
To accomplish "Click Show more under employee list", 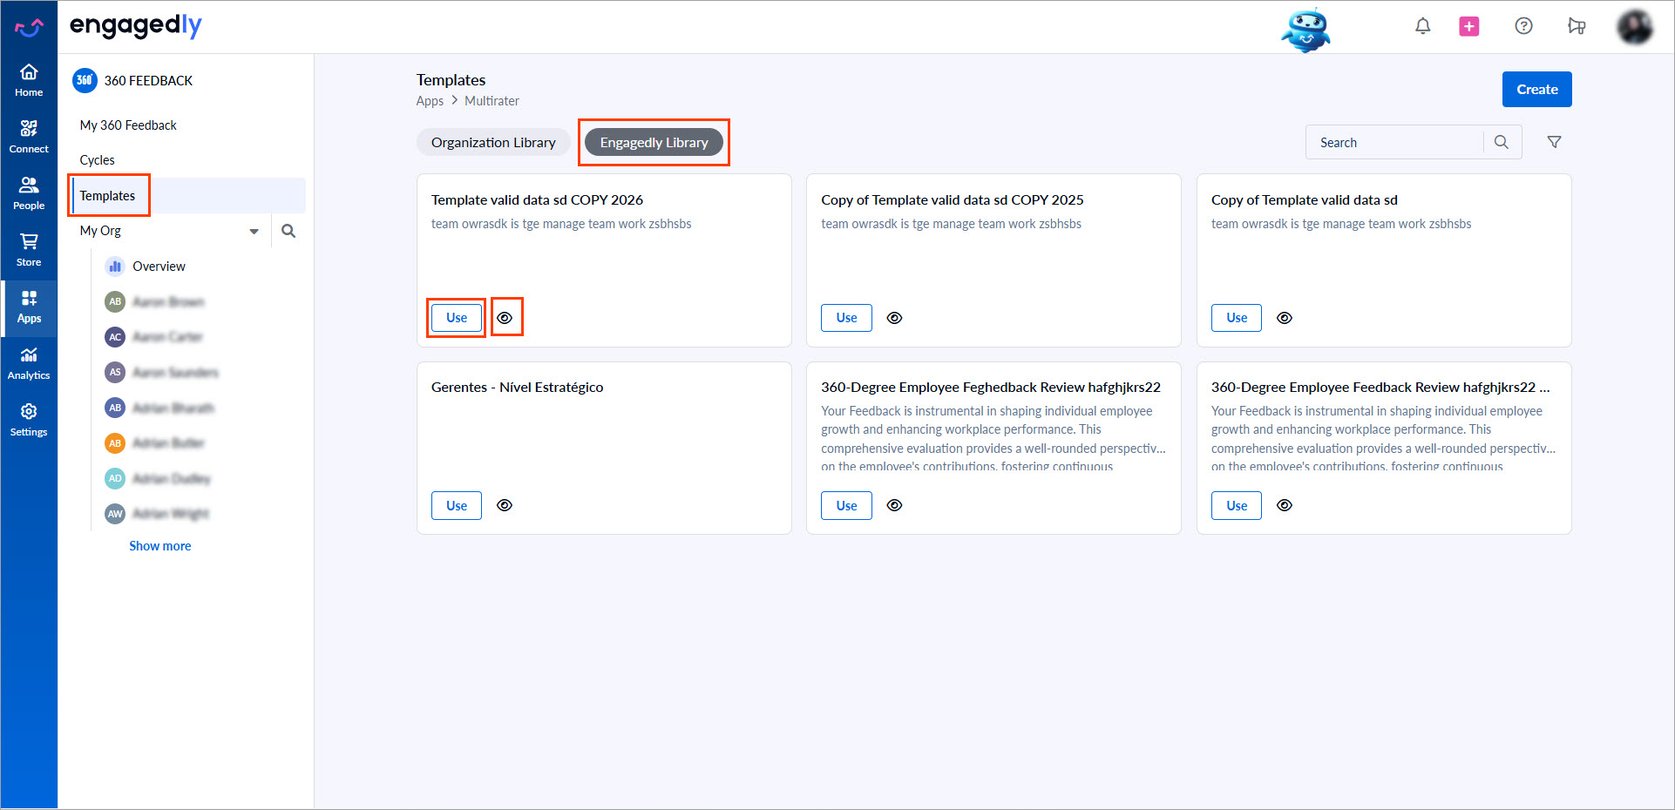I will (x=160, y=546).
